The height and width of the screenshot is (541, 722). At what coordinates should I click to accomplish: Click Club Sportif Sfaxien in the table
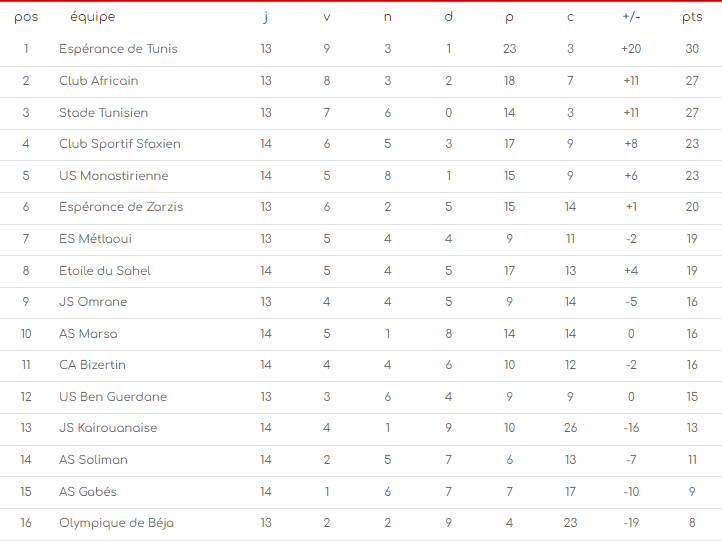tap(120, 144)
